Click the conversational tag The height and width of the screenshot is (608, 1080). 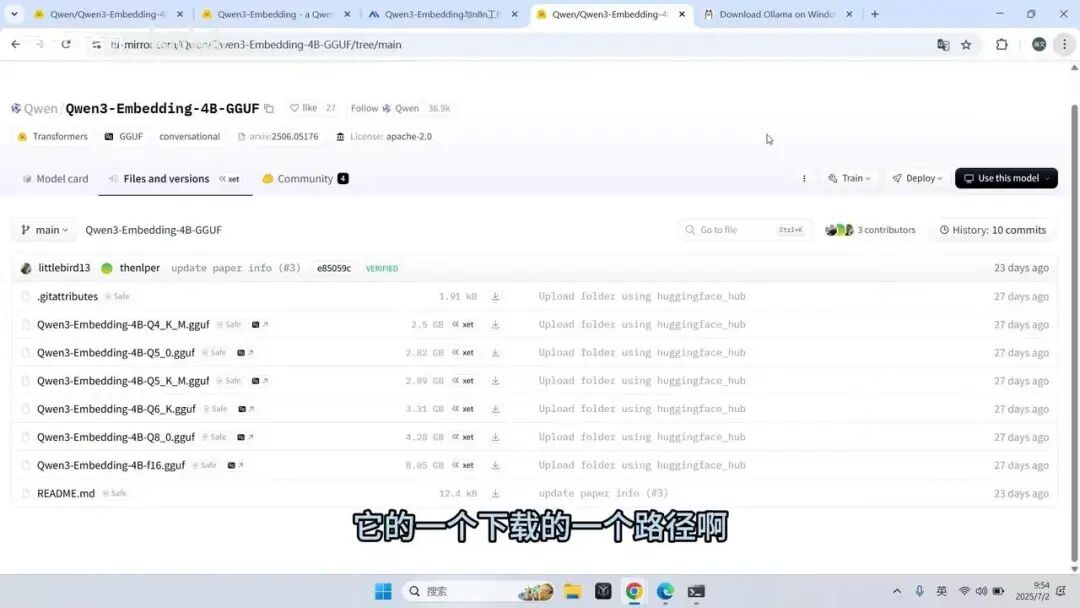[x=189, y=136]
